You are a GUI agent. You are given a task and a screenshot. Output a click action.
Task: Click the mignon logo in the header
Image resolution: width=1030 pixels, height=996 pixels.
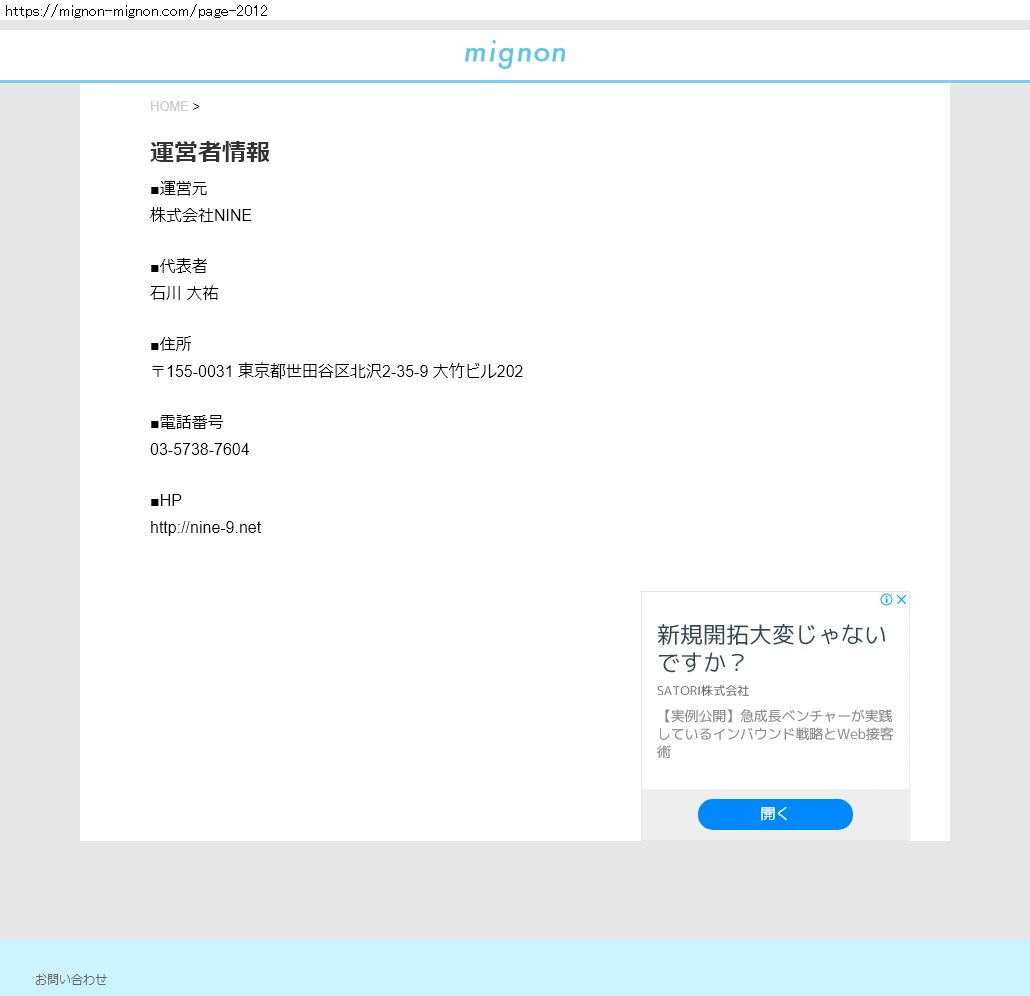[515, 54]
